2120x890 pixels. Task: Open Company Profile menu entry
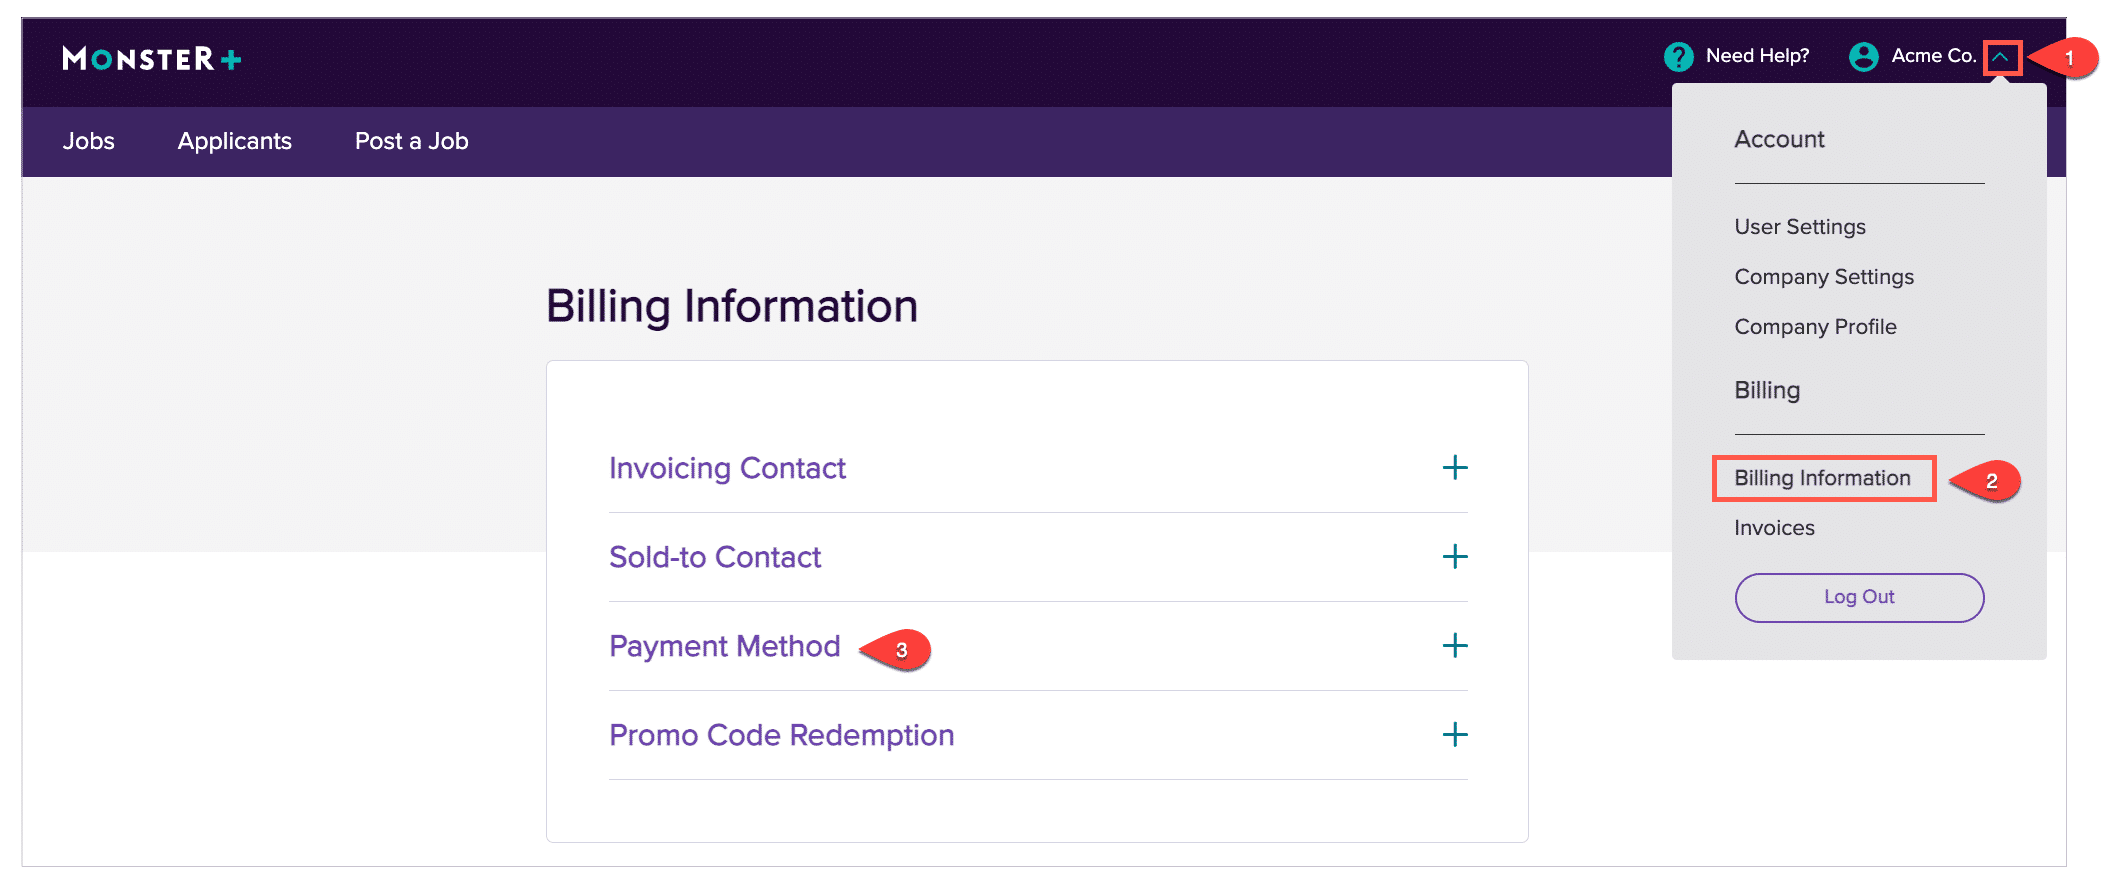pos(1815,327)
